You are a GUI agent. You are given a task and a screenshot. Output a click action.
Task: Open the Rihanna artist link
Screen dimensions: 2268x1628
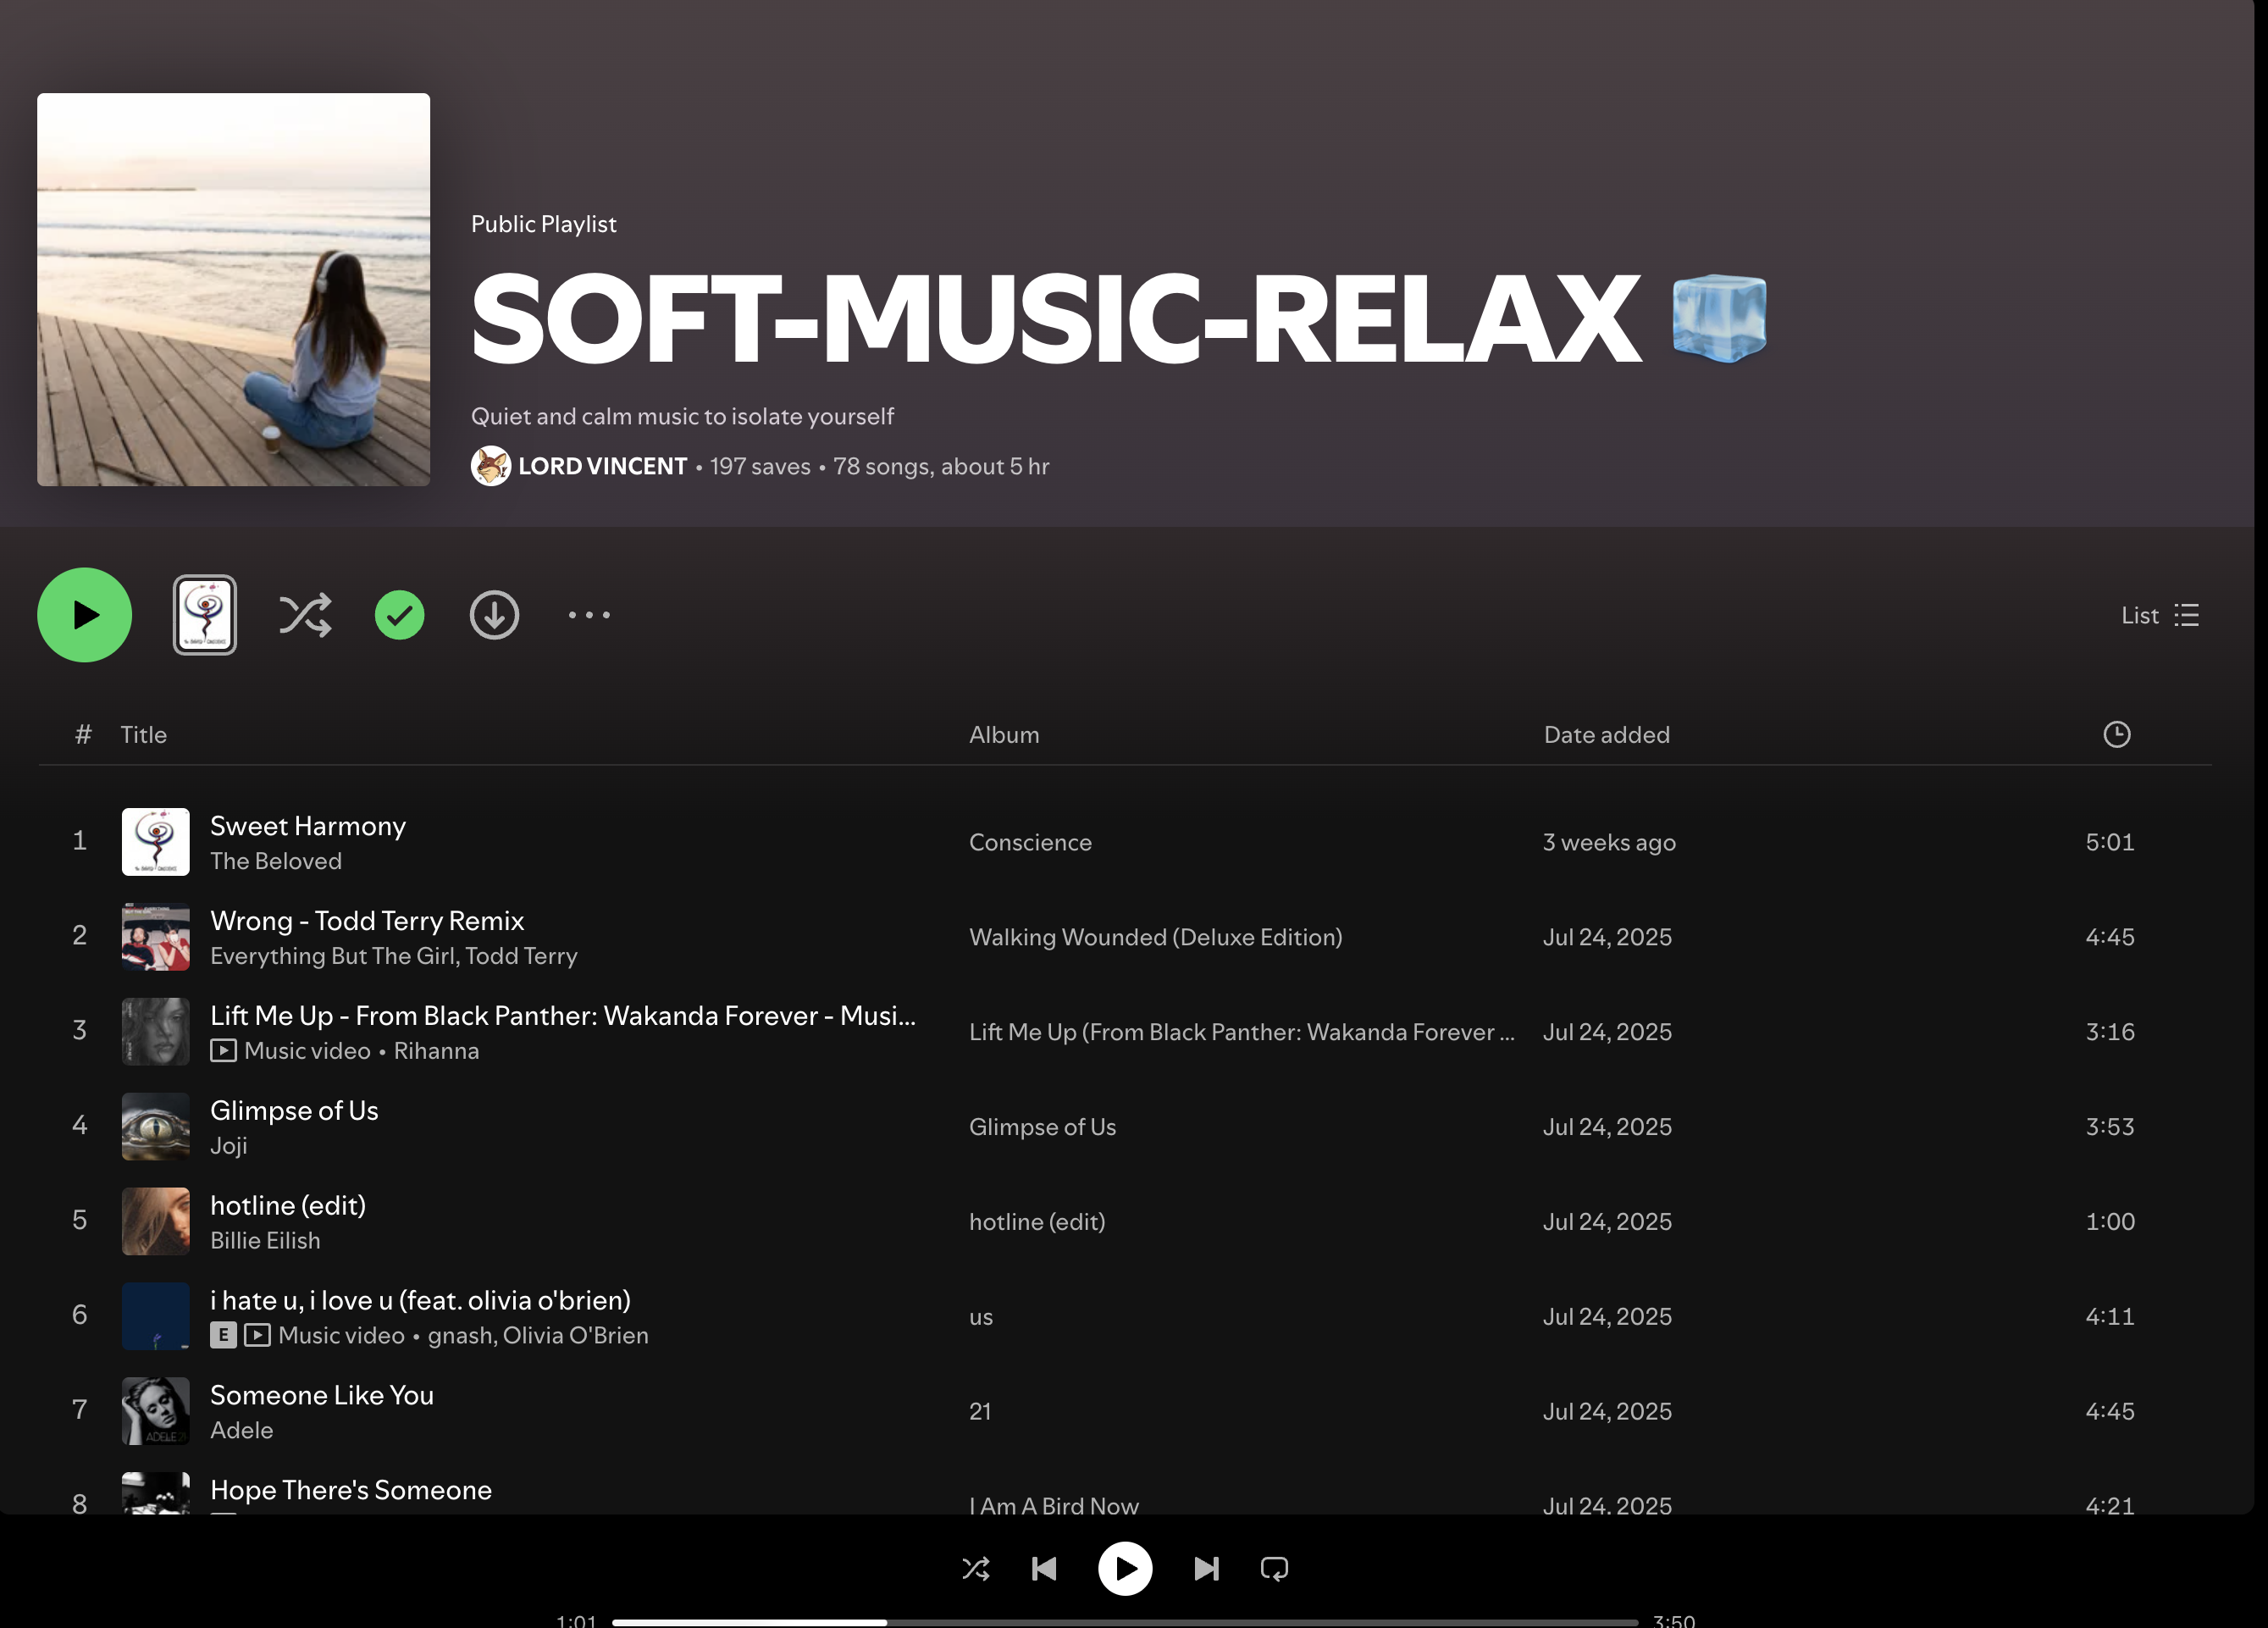click(x=436, y=1051)
